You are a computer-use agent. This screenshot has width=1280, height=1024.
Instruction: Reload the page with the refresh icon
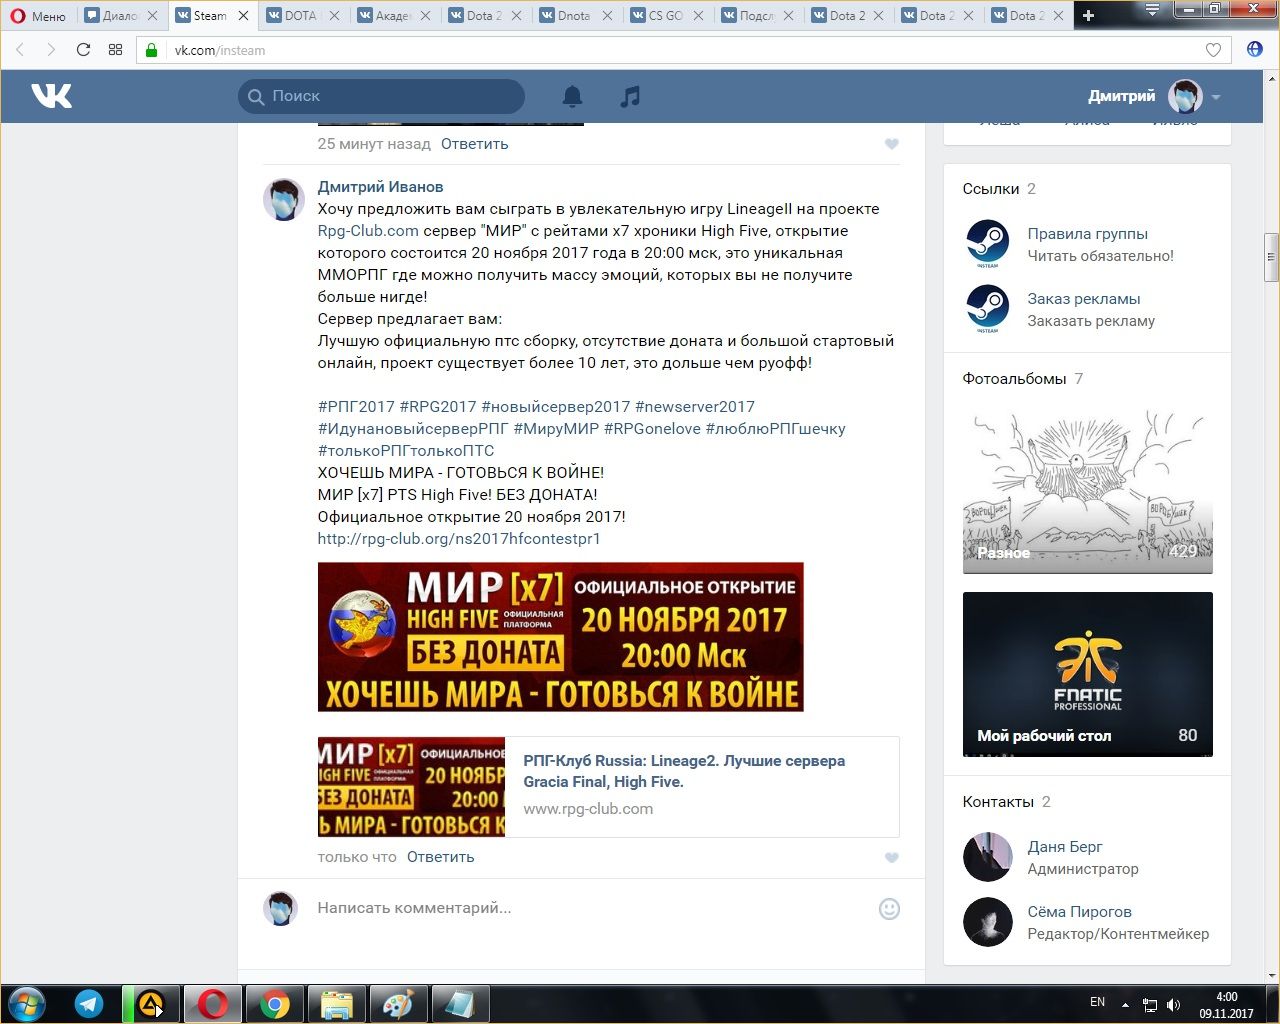coord(83,50)
